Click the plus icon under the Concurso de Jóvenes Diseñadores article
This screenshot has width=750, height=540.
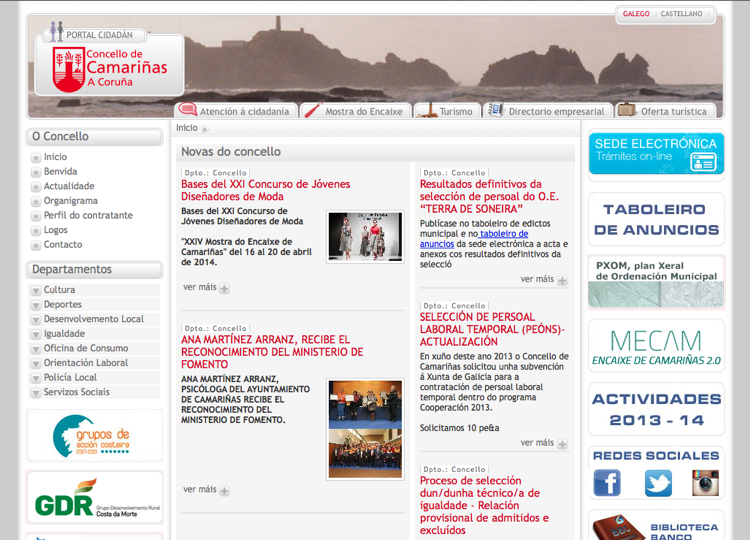pos(224,288)
